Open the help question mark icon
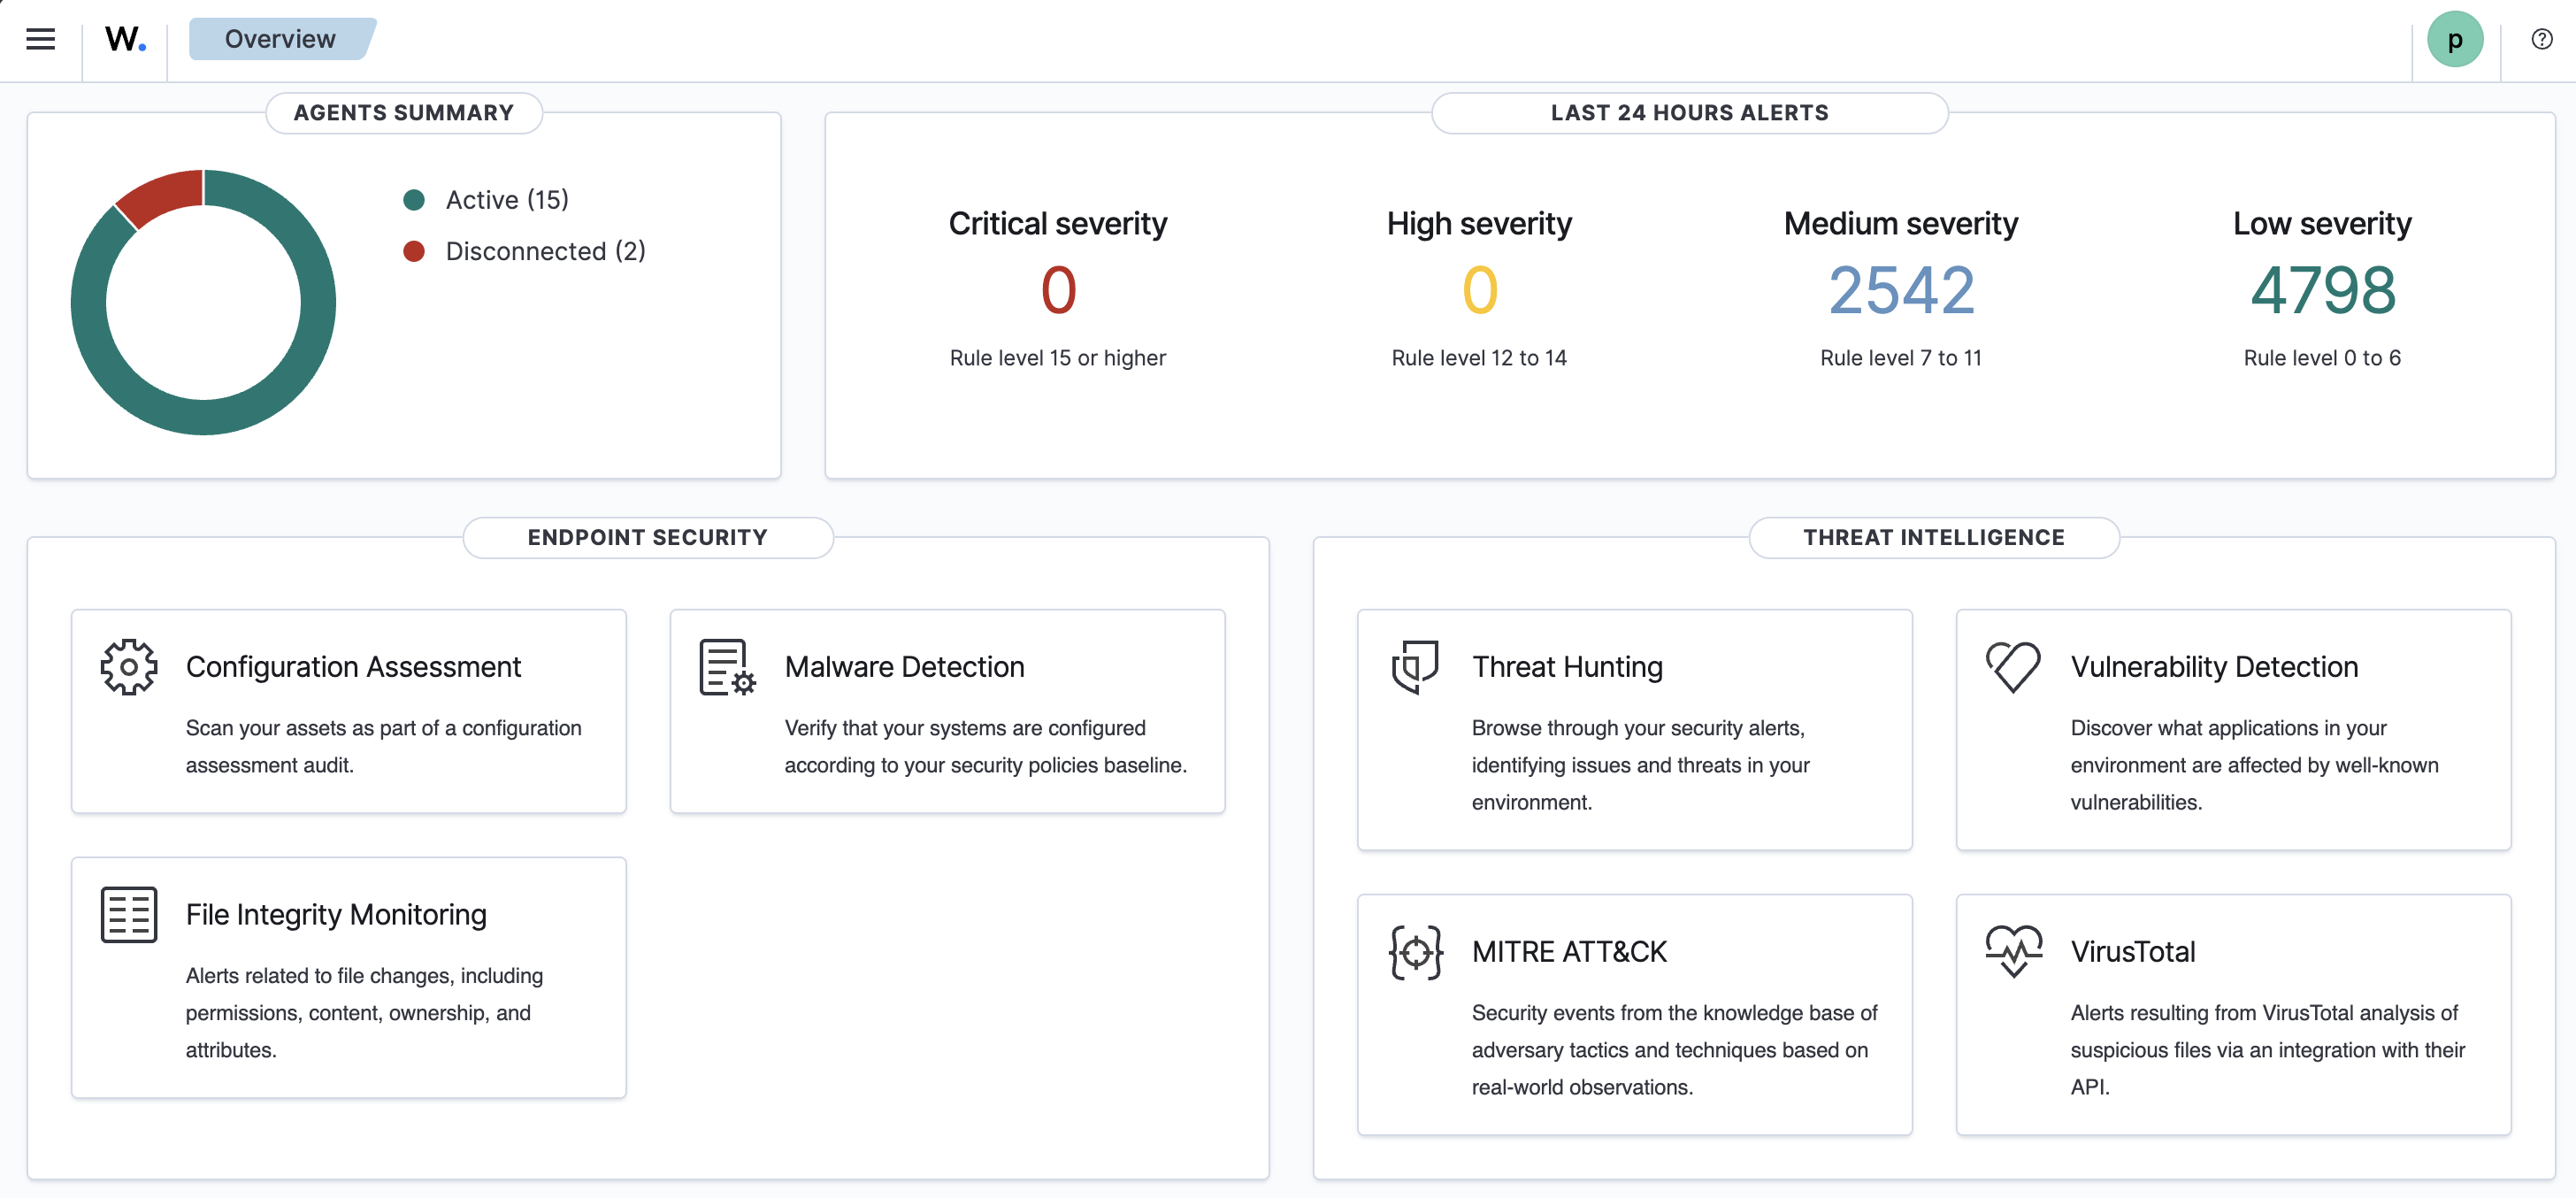 pyautogui.click(x=2541, y=39)
